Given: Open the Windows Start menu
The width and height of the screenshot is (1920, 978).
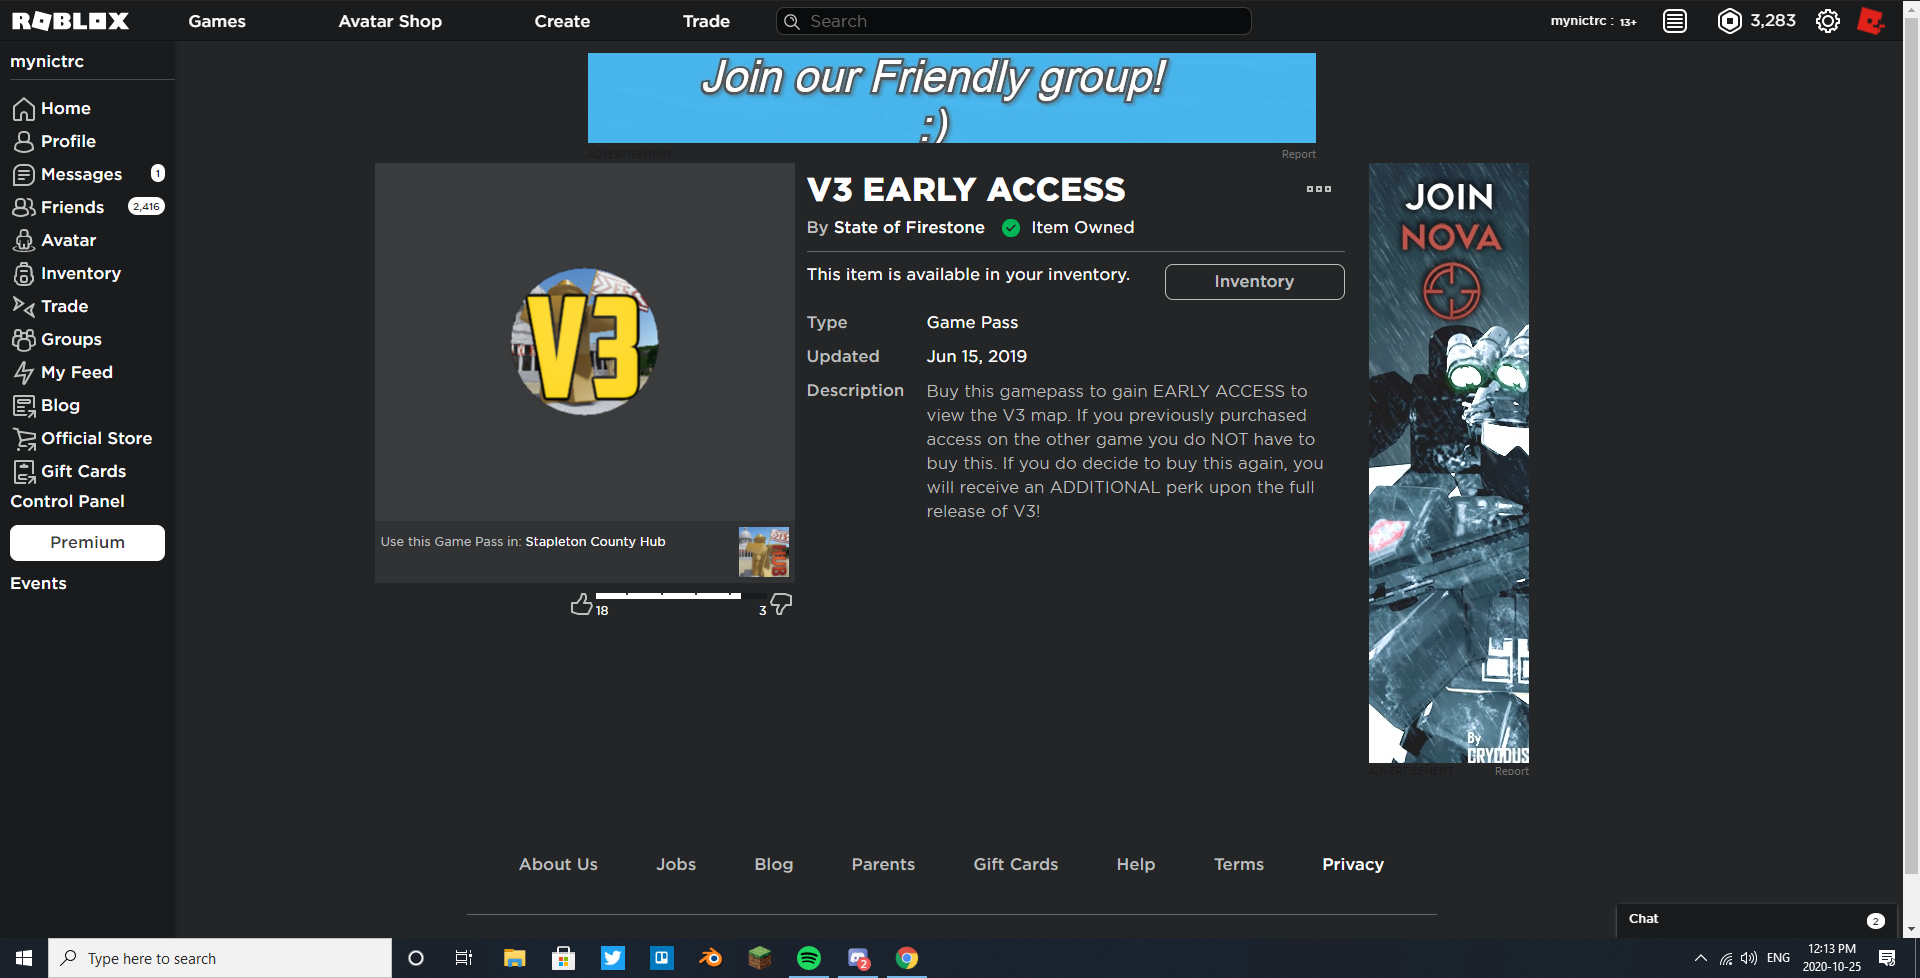Looking at the screenshot, I should [x=24, y=958].
